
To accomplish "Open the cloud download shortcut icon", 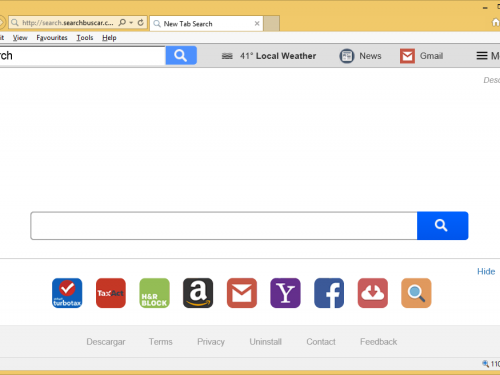I will [x=373, y=293].
